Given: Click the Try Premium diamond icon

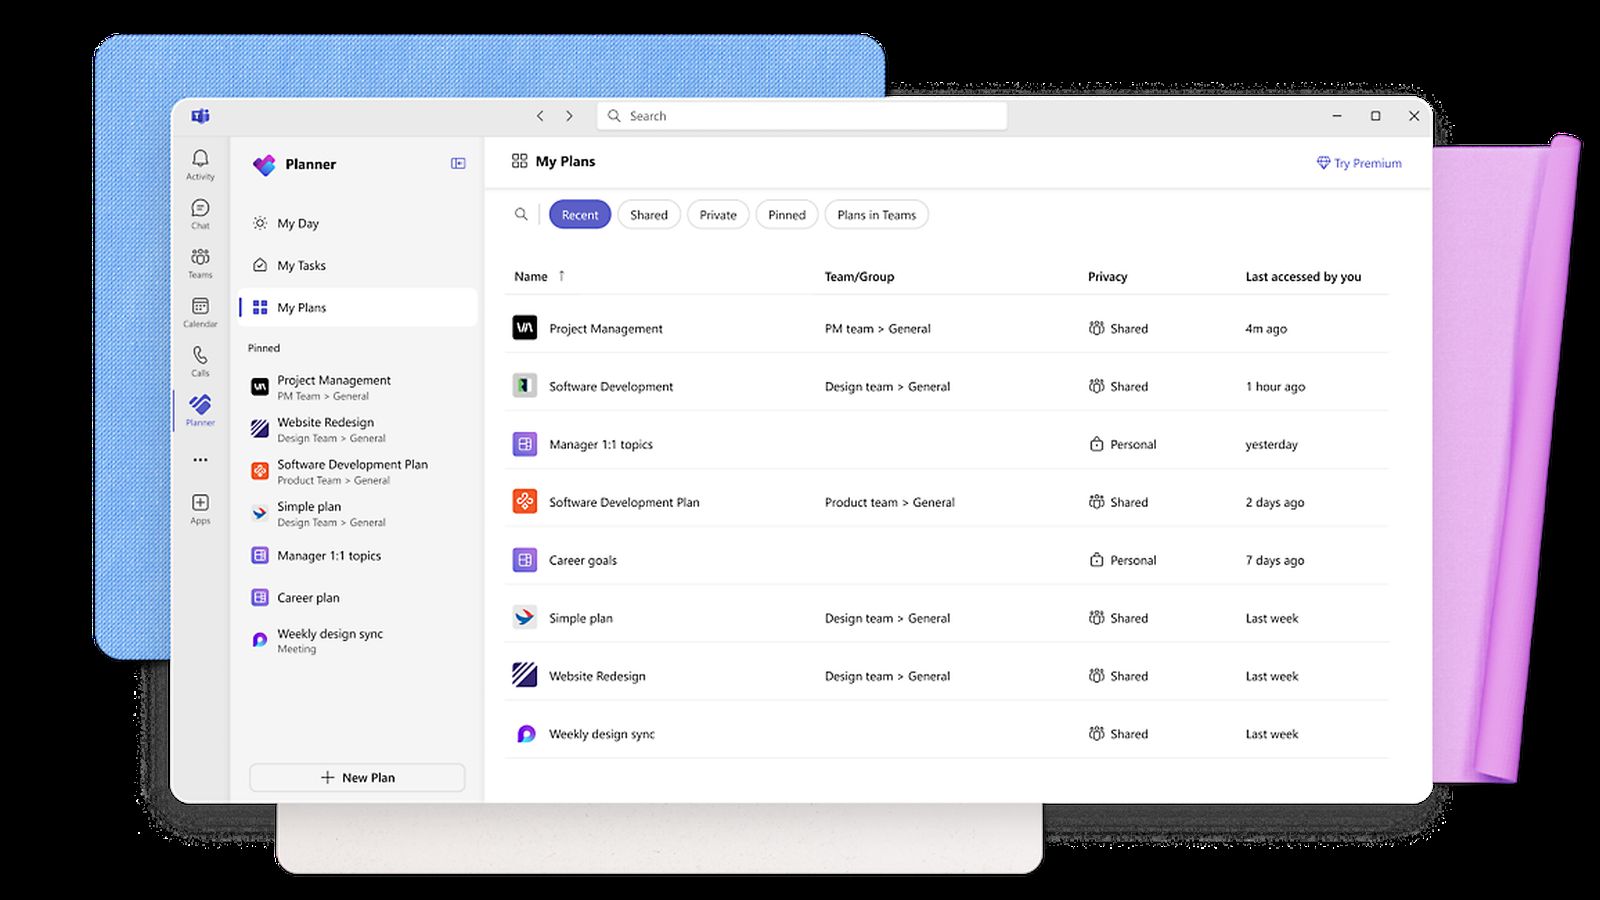Looking at the screenshot, I should (1323, 163).
